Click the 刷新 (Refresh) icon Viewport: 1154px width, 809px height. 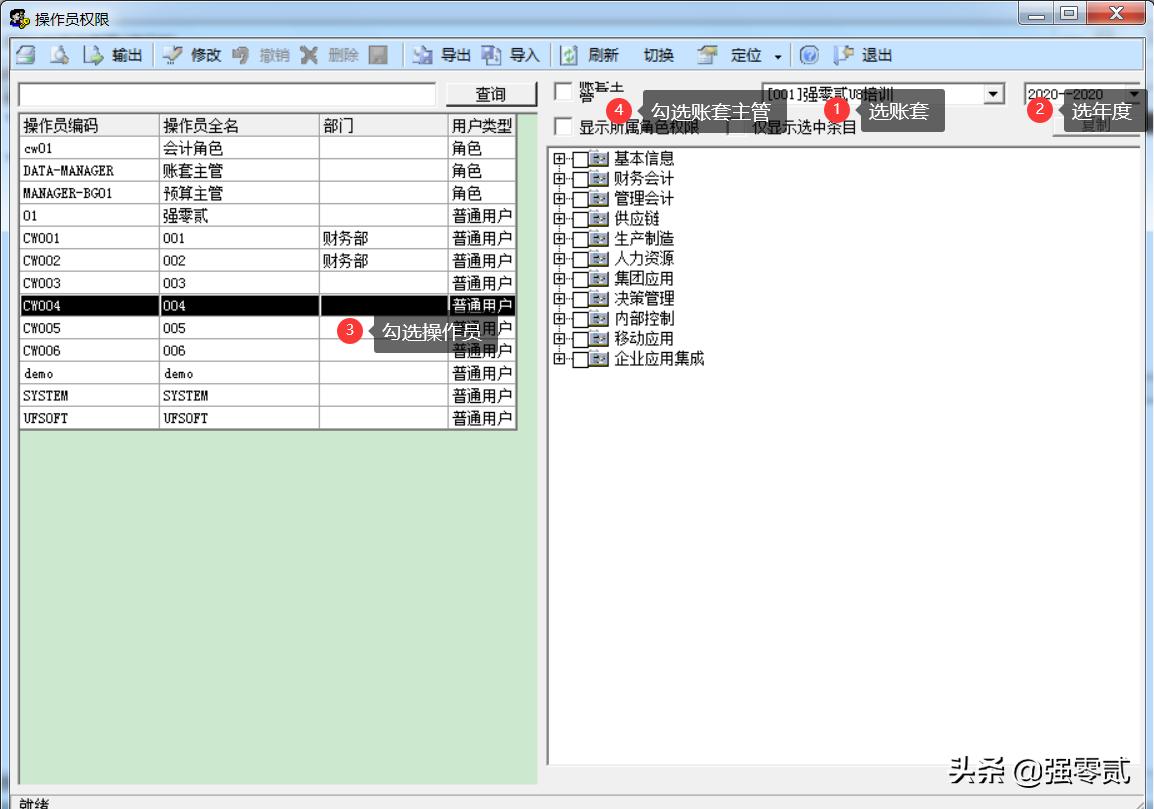click(x=586, y=56)
